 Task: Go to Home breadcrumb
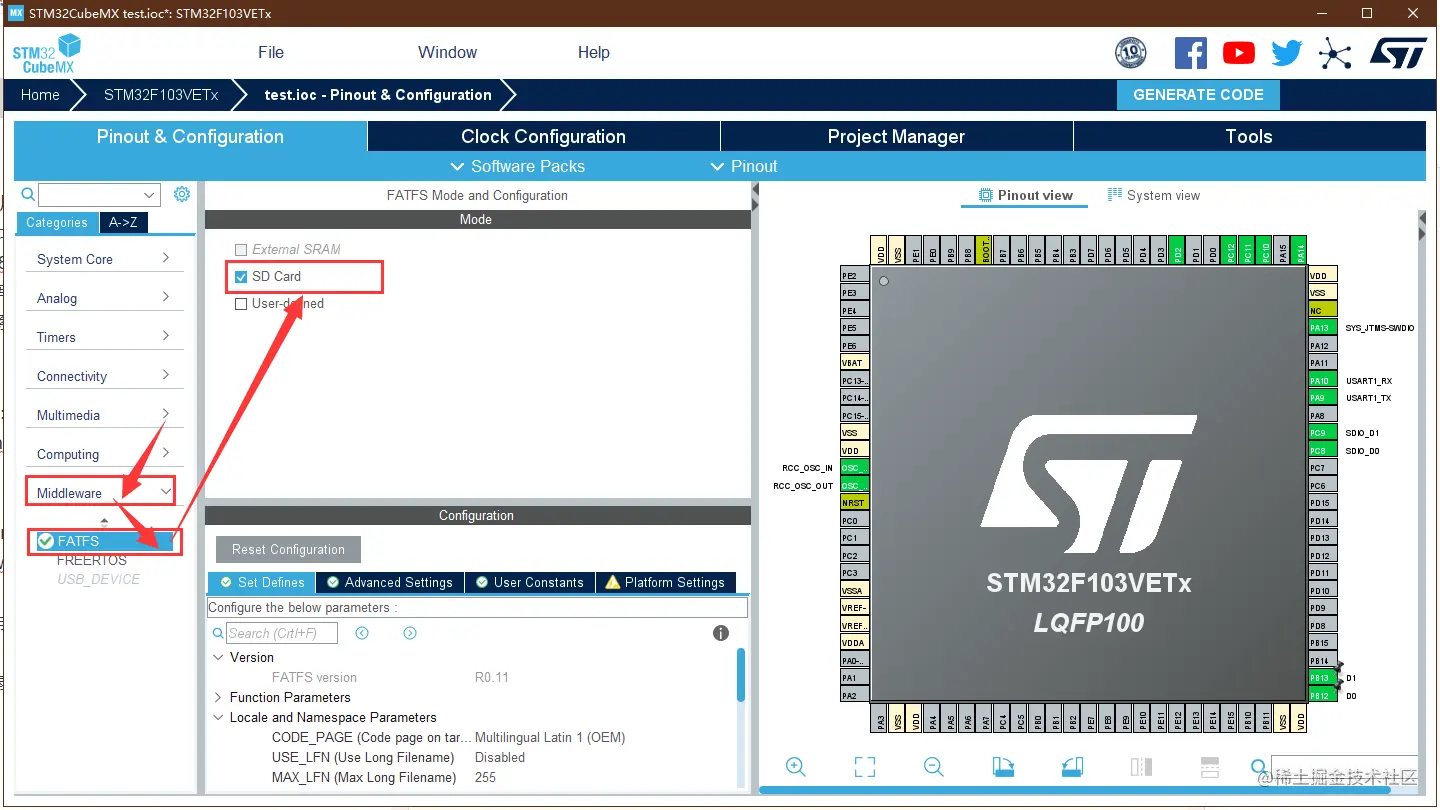[x=40, y=95]
